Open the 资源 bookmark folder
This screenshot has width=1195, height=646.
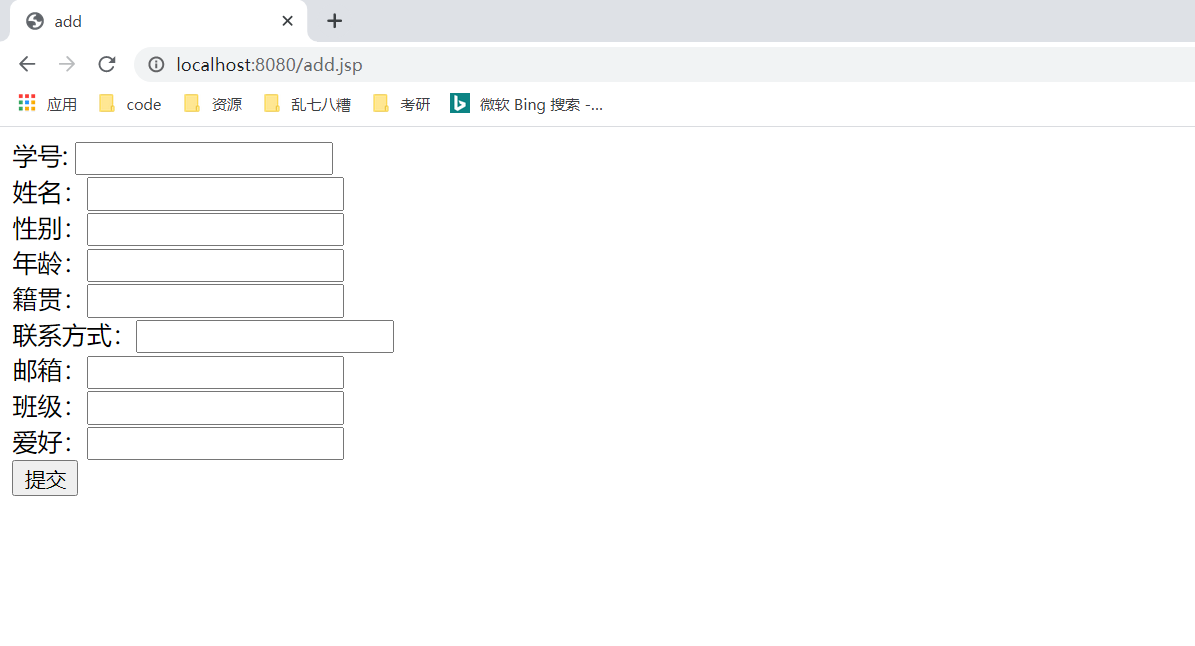coord(213,104)
